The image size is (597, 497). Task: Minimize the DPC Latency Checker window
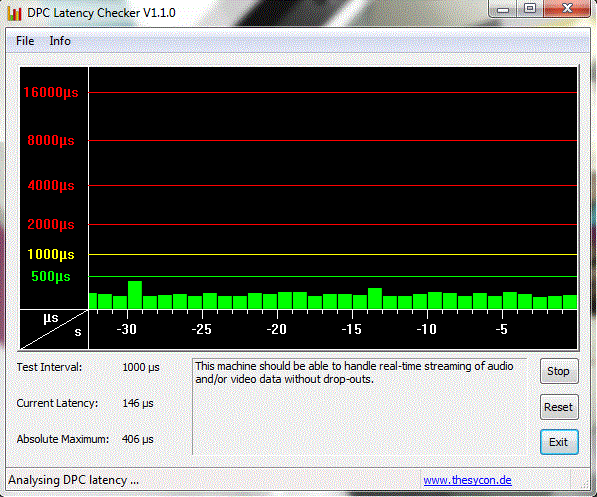pyautogui.click(x=503, y=8)
